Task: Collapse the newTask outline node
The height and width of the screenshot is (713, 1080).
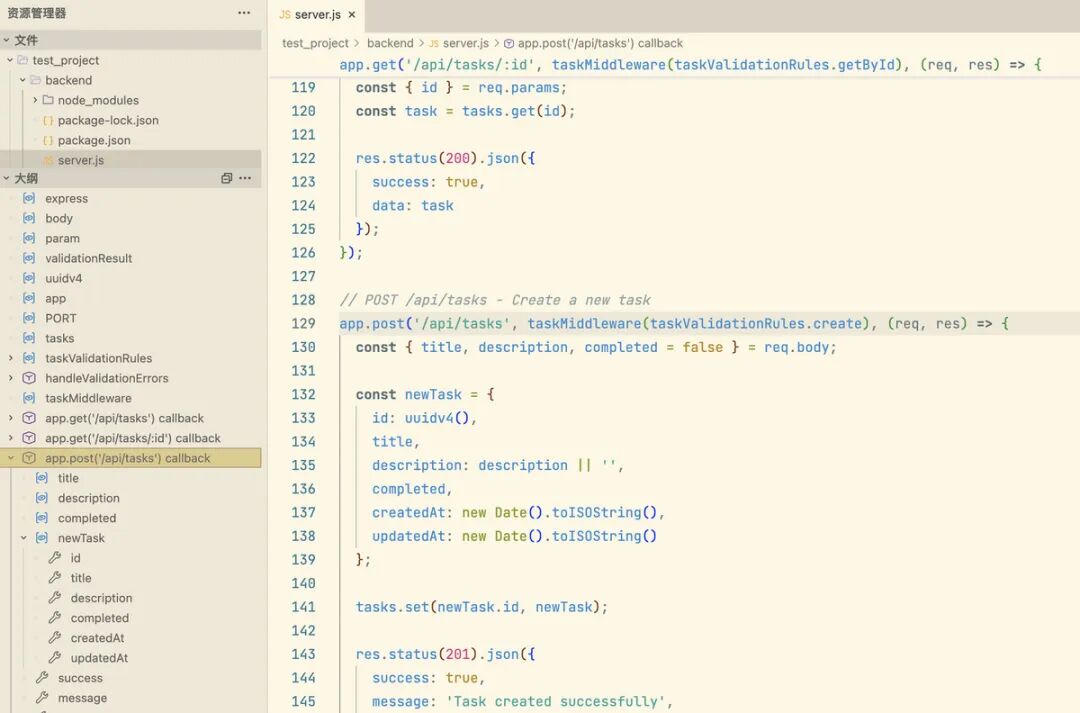Action: pos(24,538)
